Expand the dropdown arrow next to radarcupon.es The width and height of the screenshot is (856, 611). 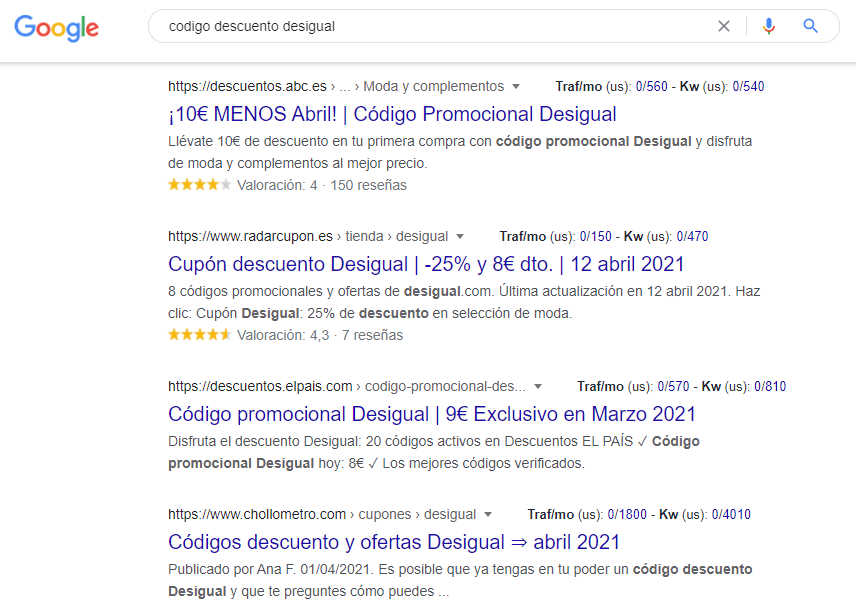point(460,236)
